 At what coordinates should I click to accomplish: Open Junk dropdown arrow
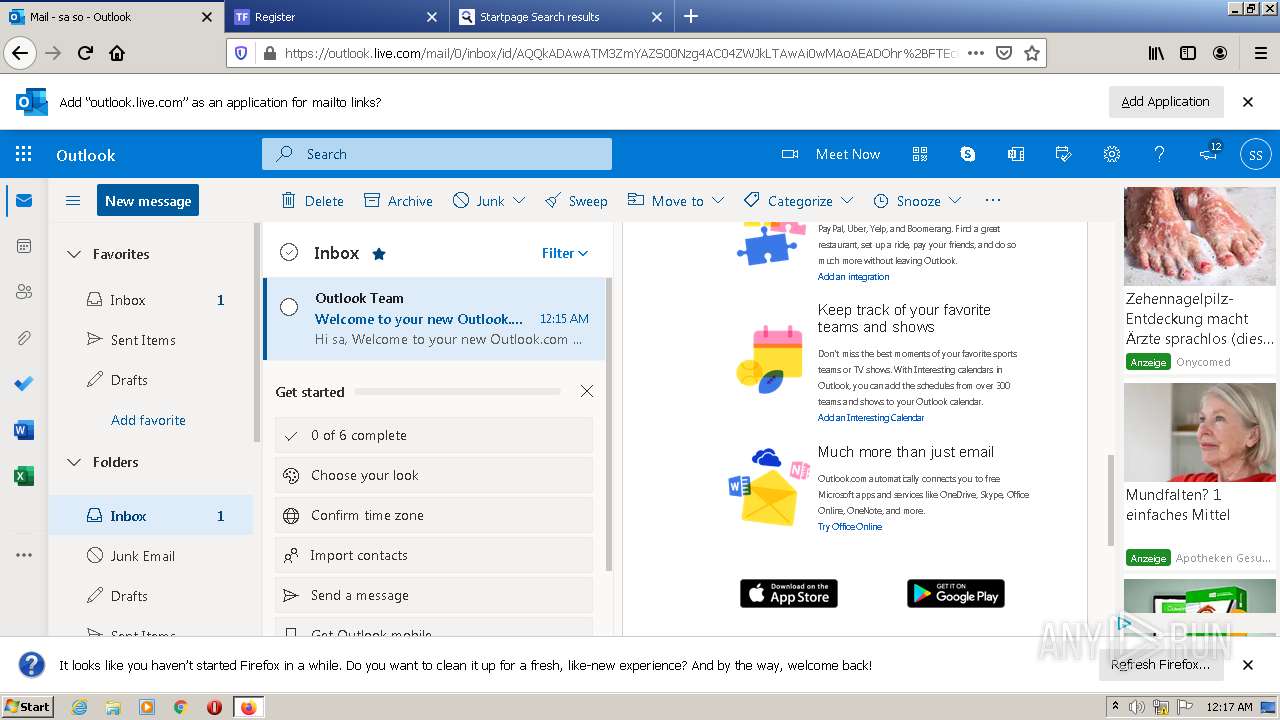[x=519, y=201]
